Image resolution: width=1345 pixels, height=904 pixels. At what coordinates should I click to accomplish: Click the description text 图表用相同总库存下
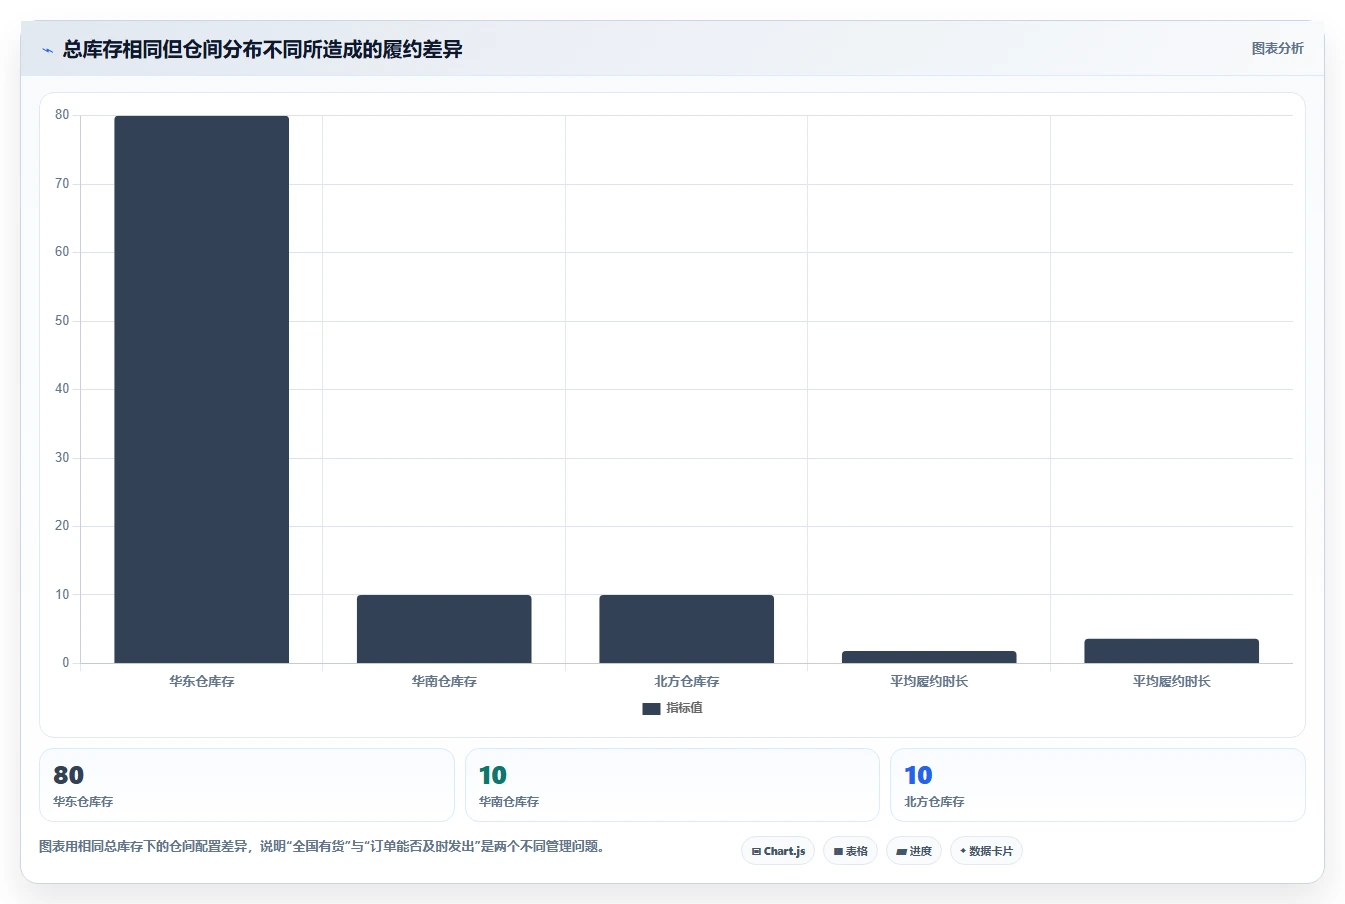[321, 846]
